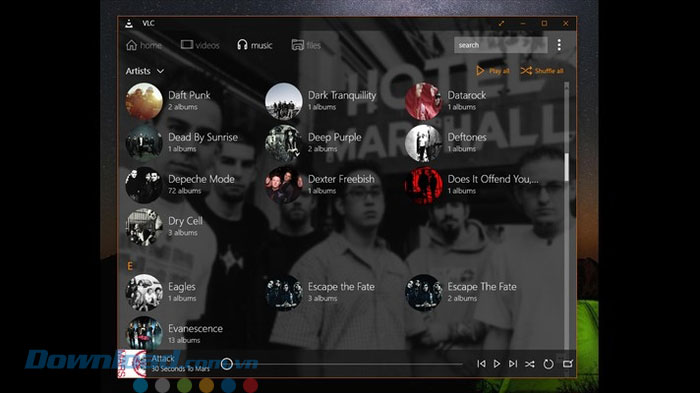Click the Attack now playing title
The image size is (700, 393).
coord(162,359)
